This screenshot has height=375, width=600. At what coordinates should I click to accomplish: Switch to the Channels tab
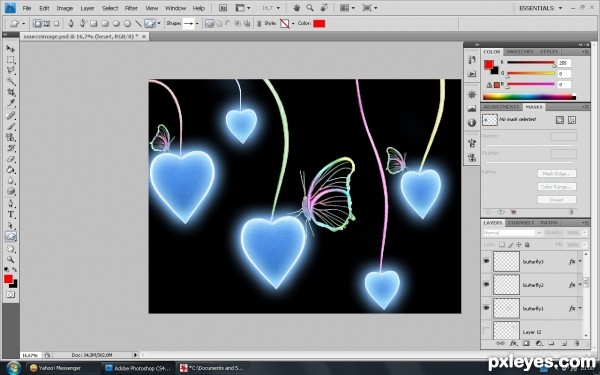coord(521,223)
